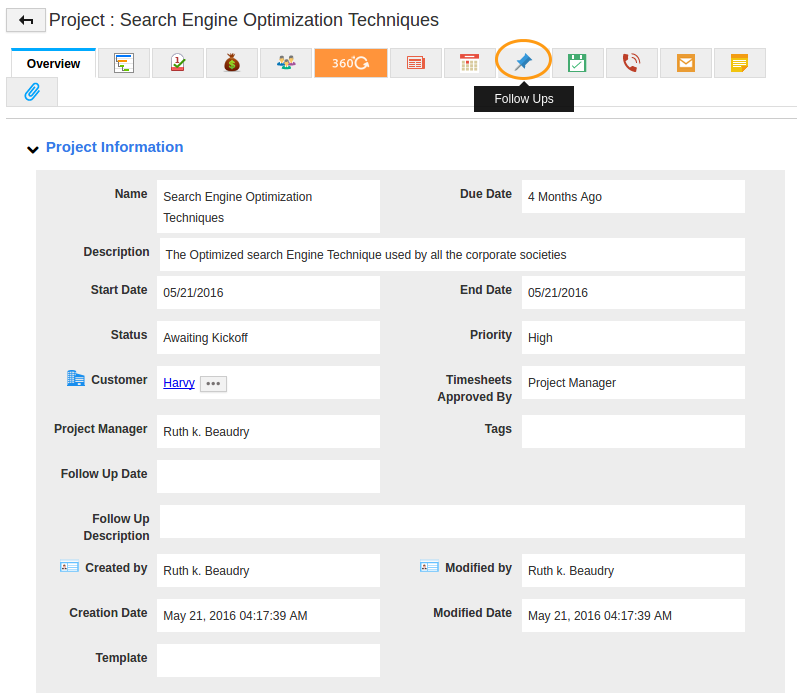Open the orange 360 view tab

pos(350,63)
